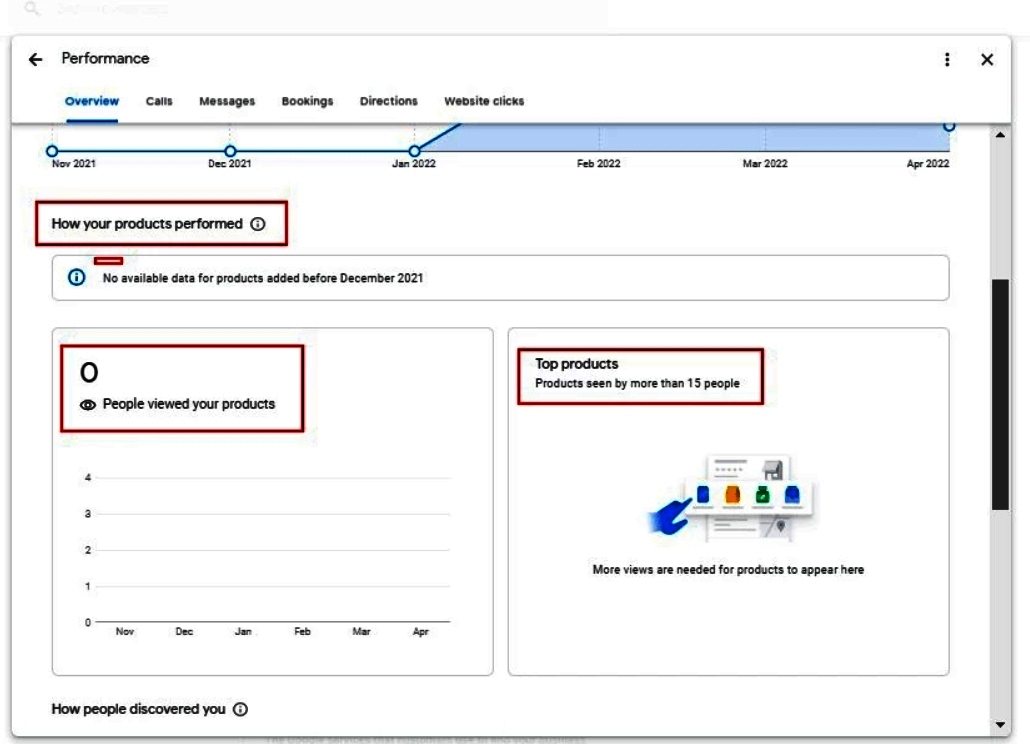Screen dimensions: 1030x744
Task: Open info tooltip for How people discovered you
Action: point(238,708)
